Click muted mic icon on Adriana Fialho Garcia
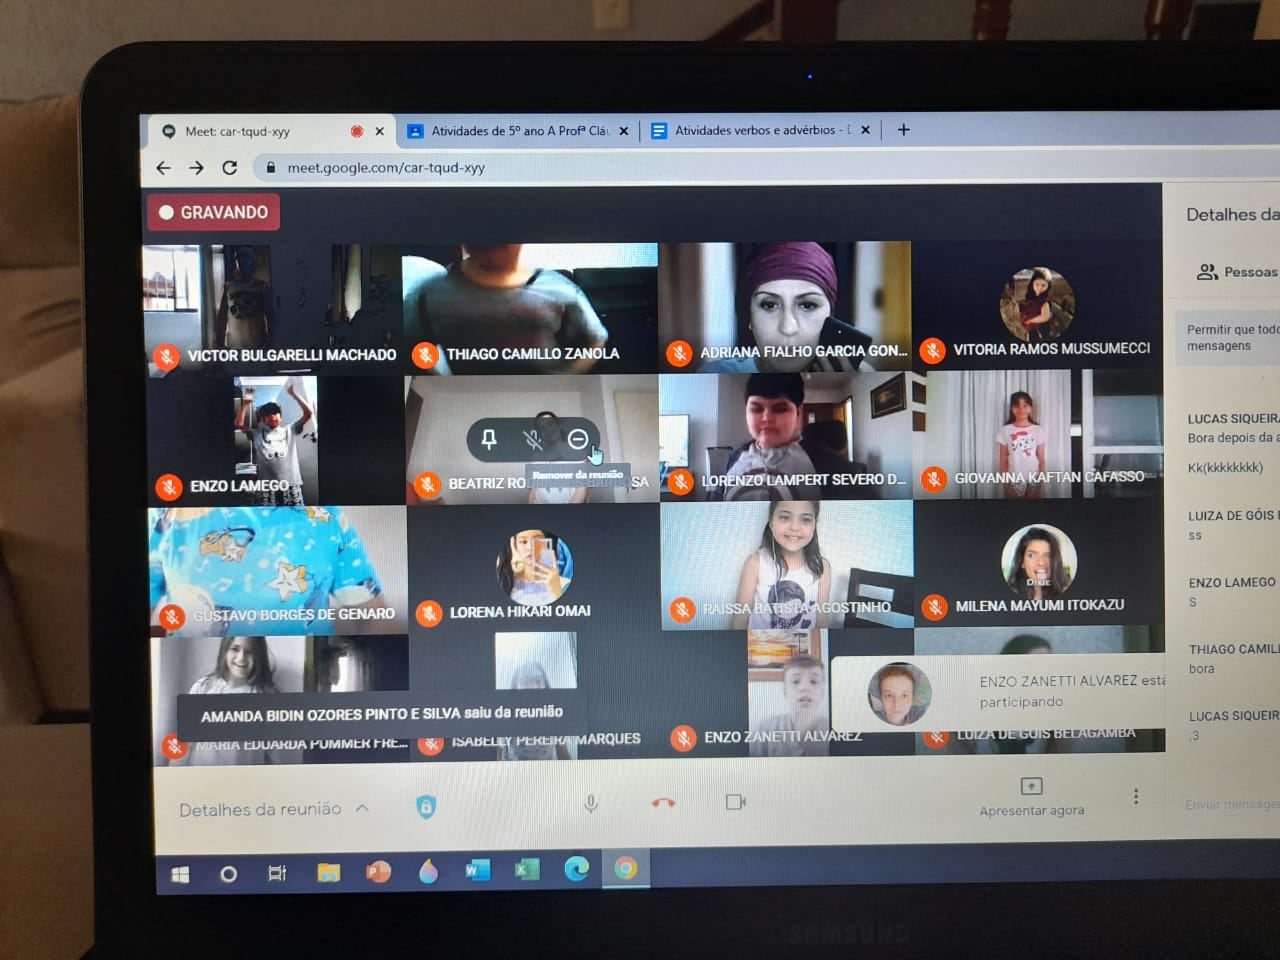 (x=680, y=352)
